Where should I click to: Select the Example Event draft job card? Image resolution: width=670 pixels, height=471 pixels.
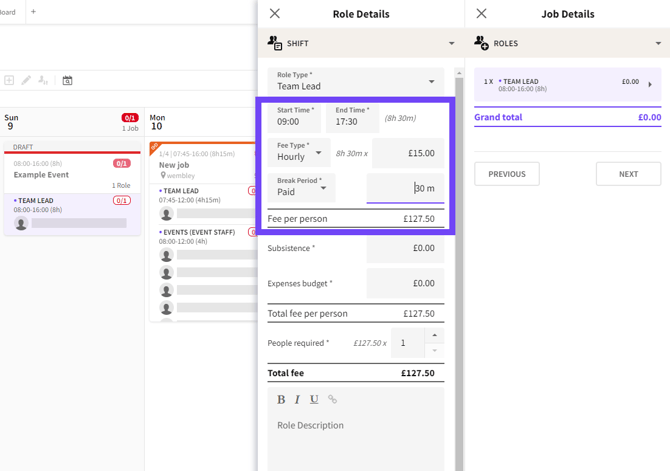coord(72,171)
